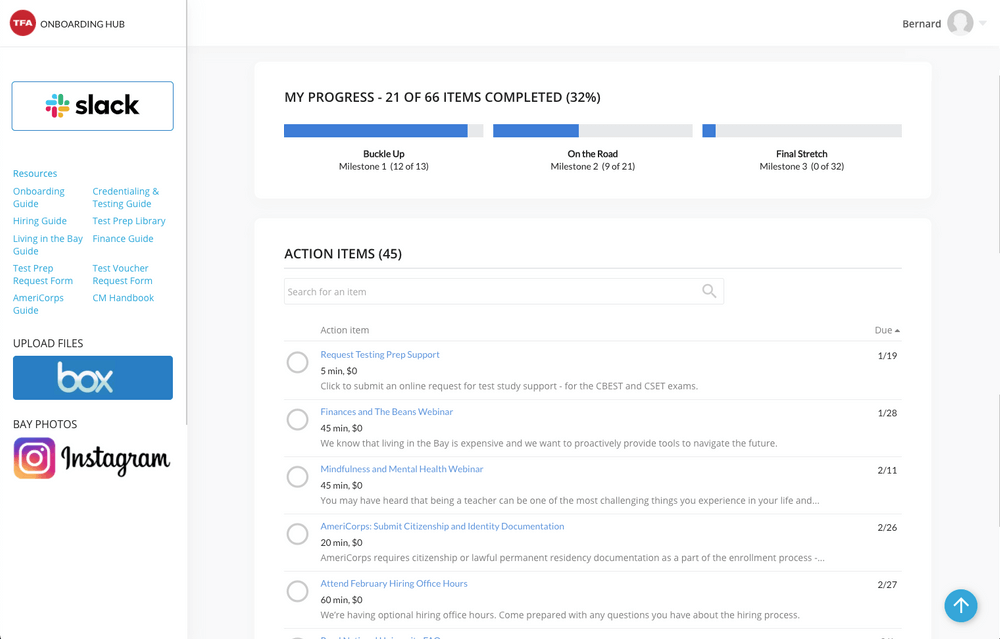Screen dimensions: 1000x639
Task: Open the Test Prep Library
Action: coord(129,220)
